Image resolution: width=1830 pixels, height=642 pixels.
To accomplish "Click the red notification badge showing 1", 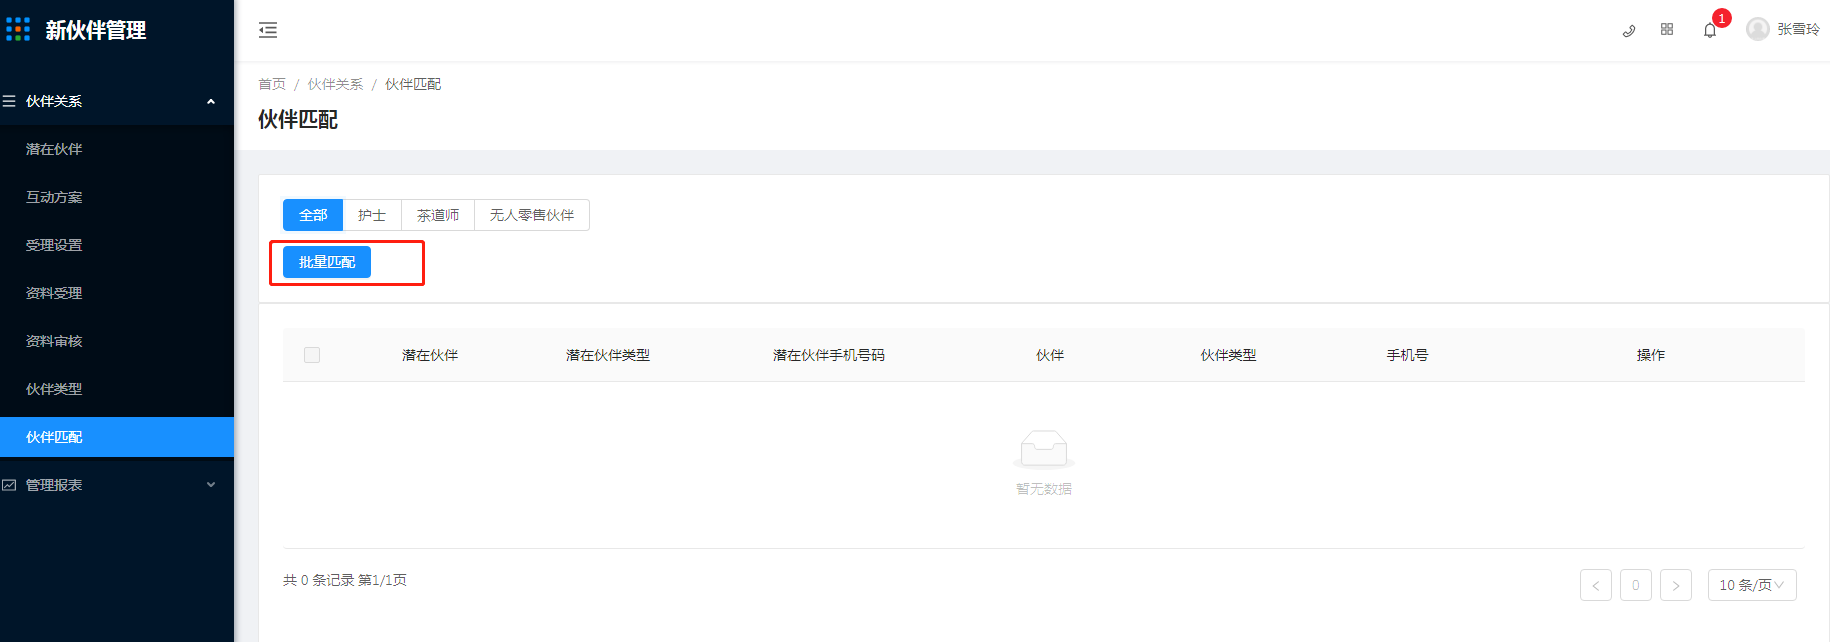I will pos(1722,18).
